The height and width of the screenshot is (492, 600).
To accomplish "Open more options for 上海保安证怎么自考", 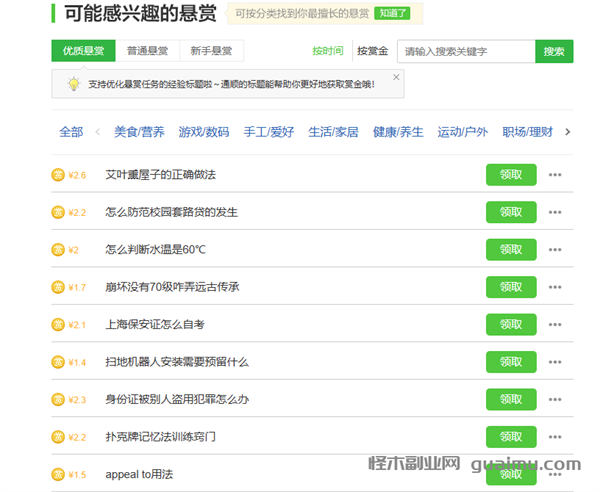I will (555, 325).
